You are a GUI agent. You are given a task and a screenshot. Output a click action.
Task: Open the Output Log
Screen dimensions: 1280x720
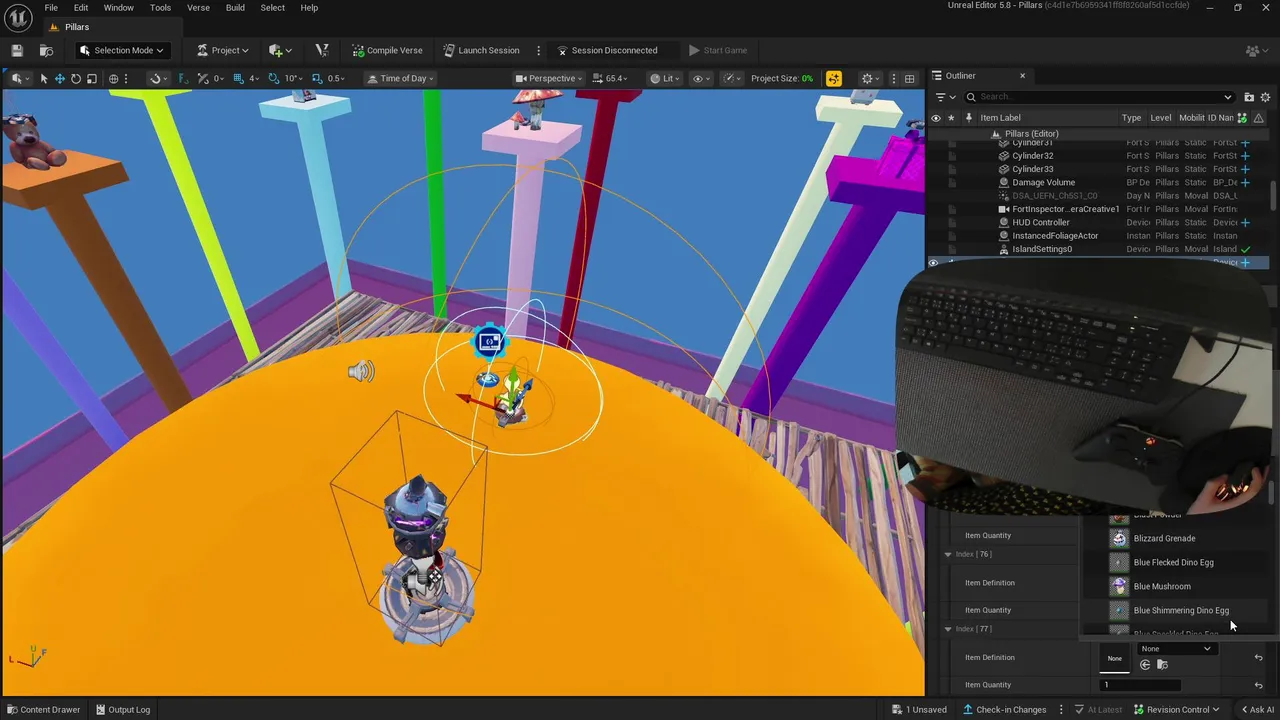pos(122,710)
